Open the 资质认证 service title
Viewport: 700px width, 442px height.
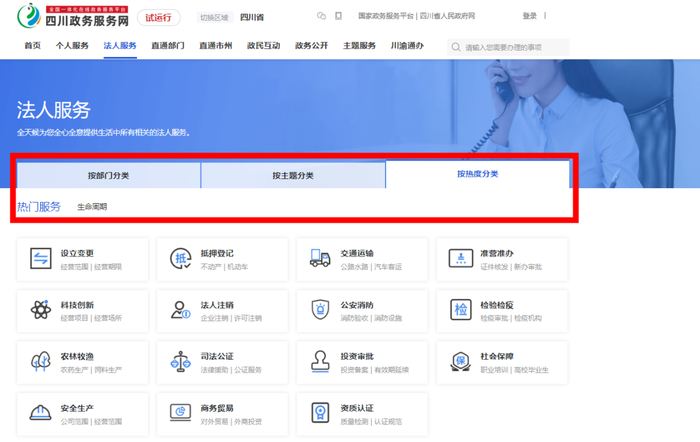click(x=357, y=408)
